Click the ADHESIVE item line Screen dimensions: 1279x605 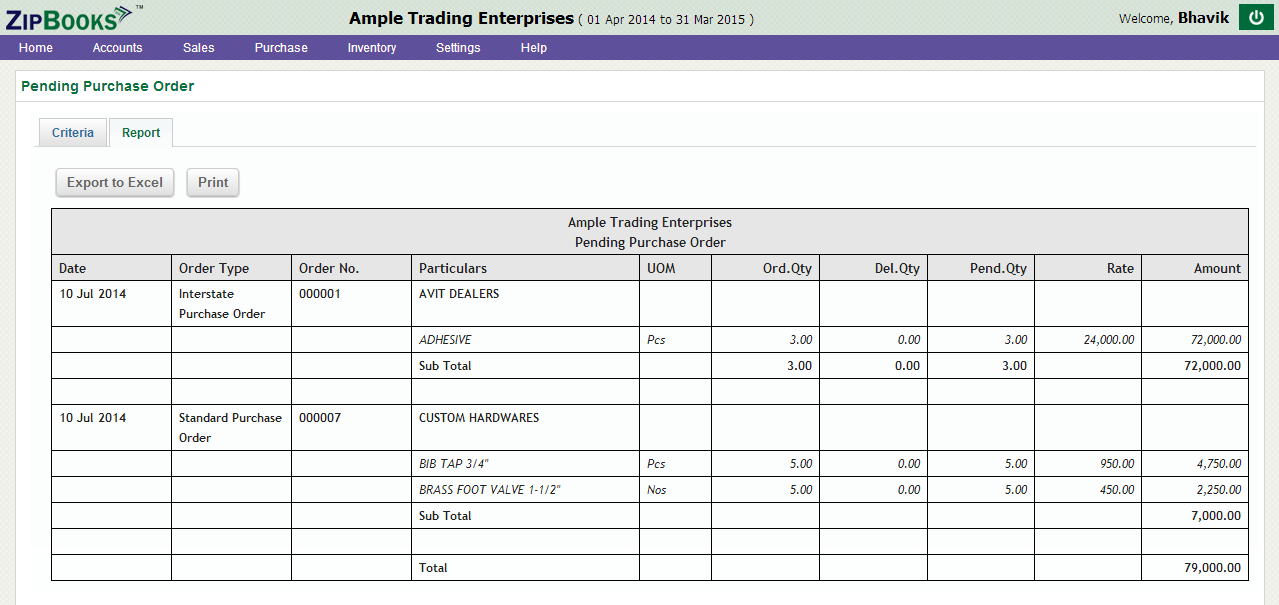point(445,340)
